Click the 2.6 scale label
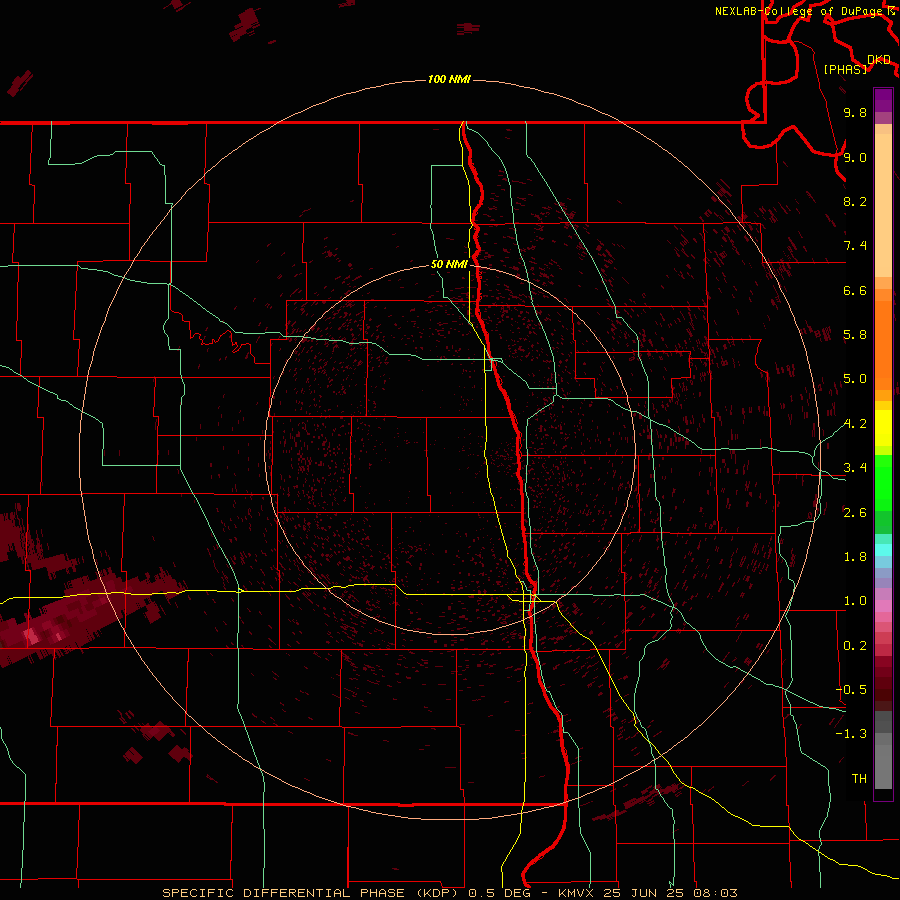The height and width of the screenshot is (900, 900). click(855, 513)
